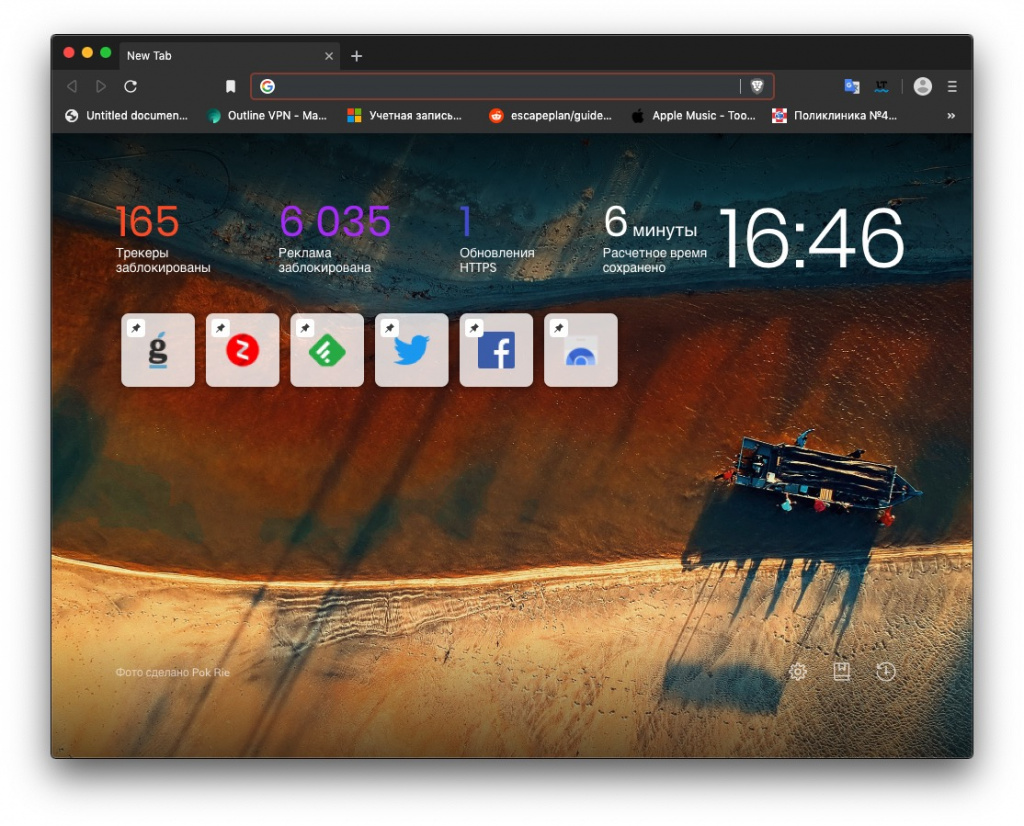Open Поликлиника №4 bookmark
Viewport: 1024px width, 826px height.
point(835,116)
